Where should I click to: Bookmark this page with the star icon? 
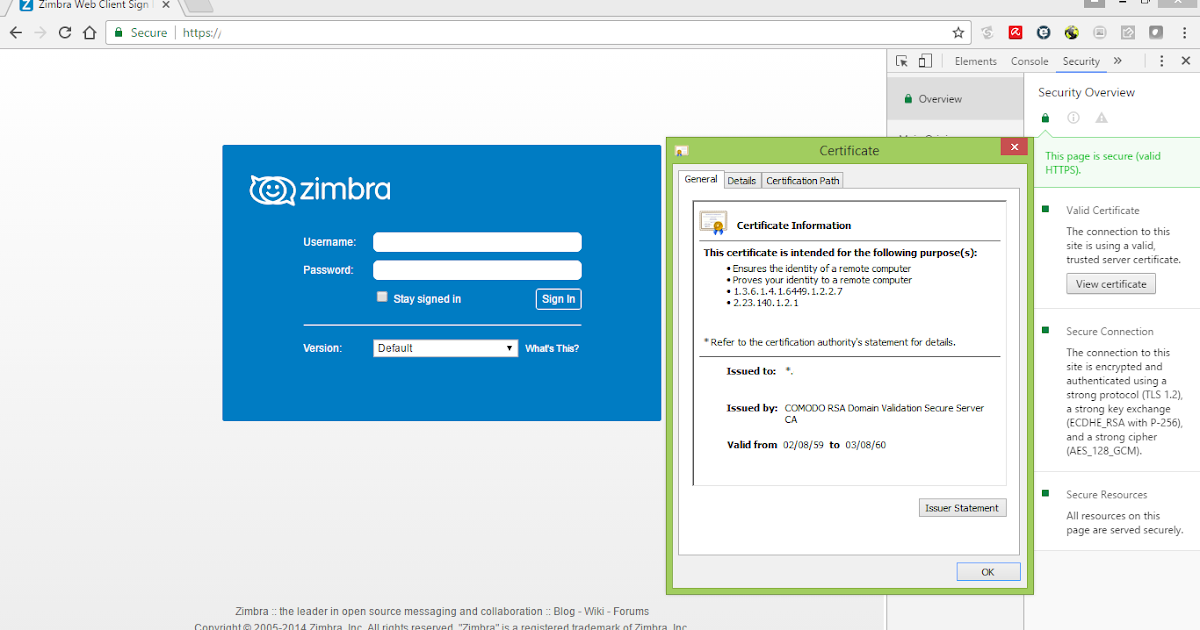tap(958, 33)
